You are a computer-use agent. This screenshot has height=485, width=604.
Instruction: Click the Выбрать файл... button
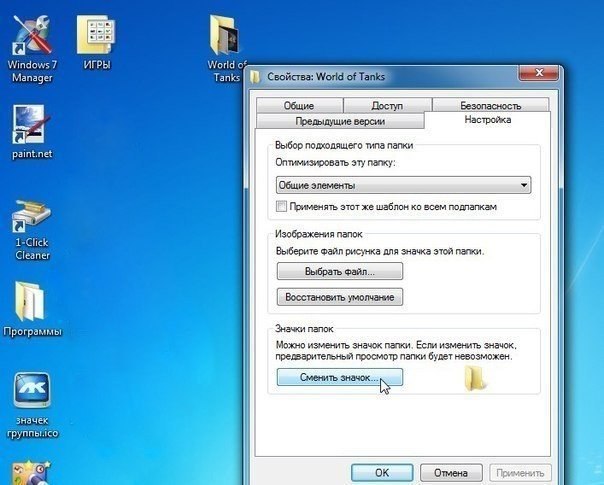339,271
